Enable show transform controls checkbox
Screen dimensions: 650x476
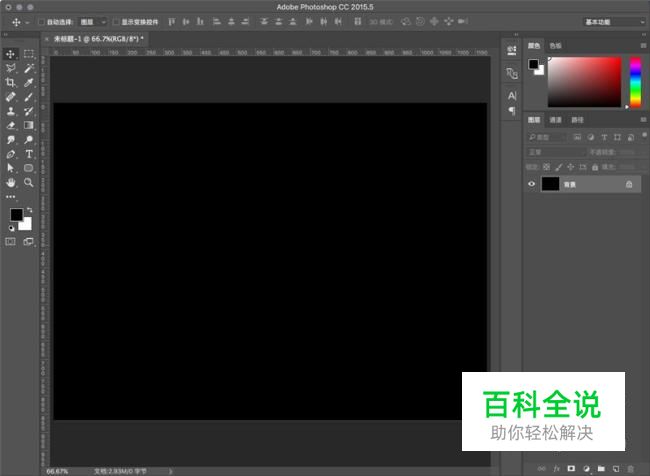tap(116, 22)
